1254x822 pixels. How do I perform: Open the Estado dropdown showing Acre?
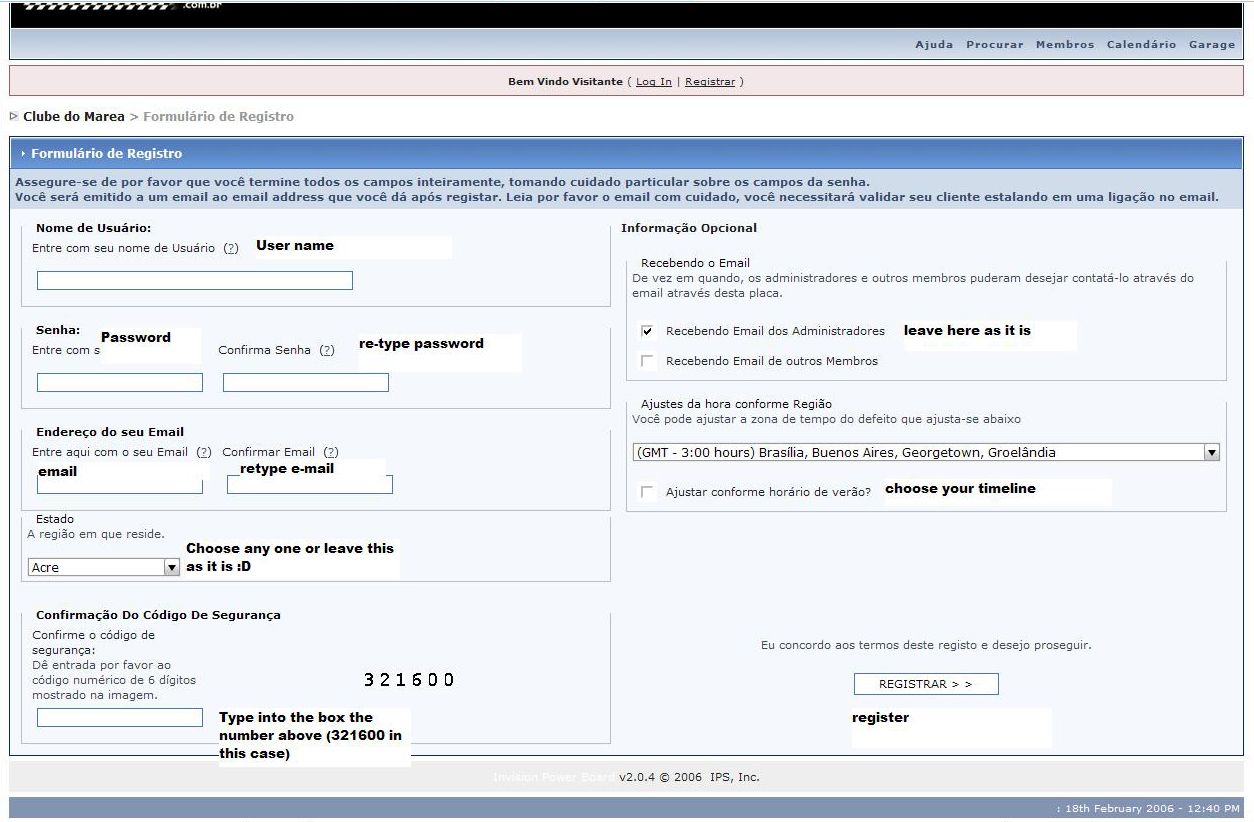click(x=103, y=567)
